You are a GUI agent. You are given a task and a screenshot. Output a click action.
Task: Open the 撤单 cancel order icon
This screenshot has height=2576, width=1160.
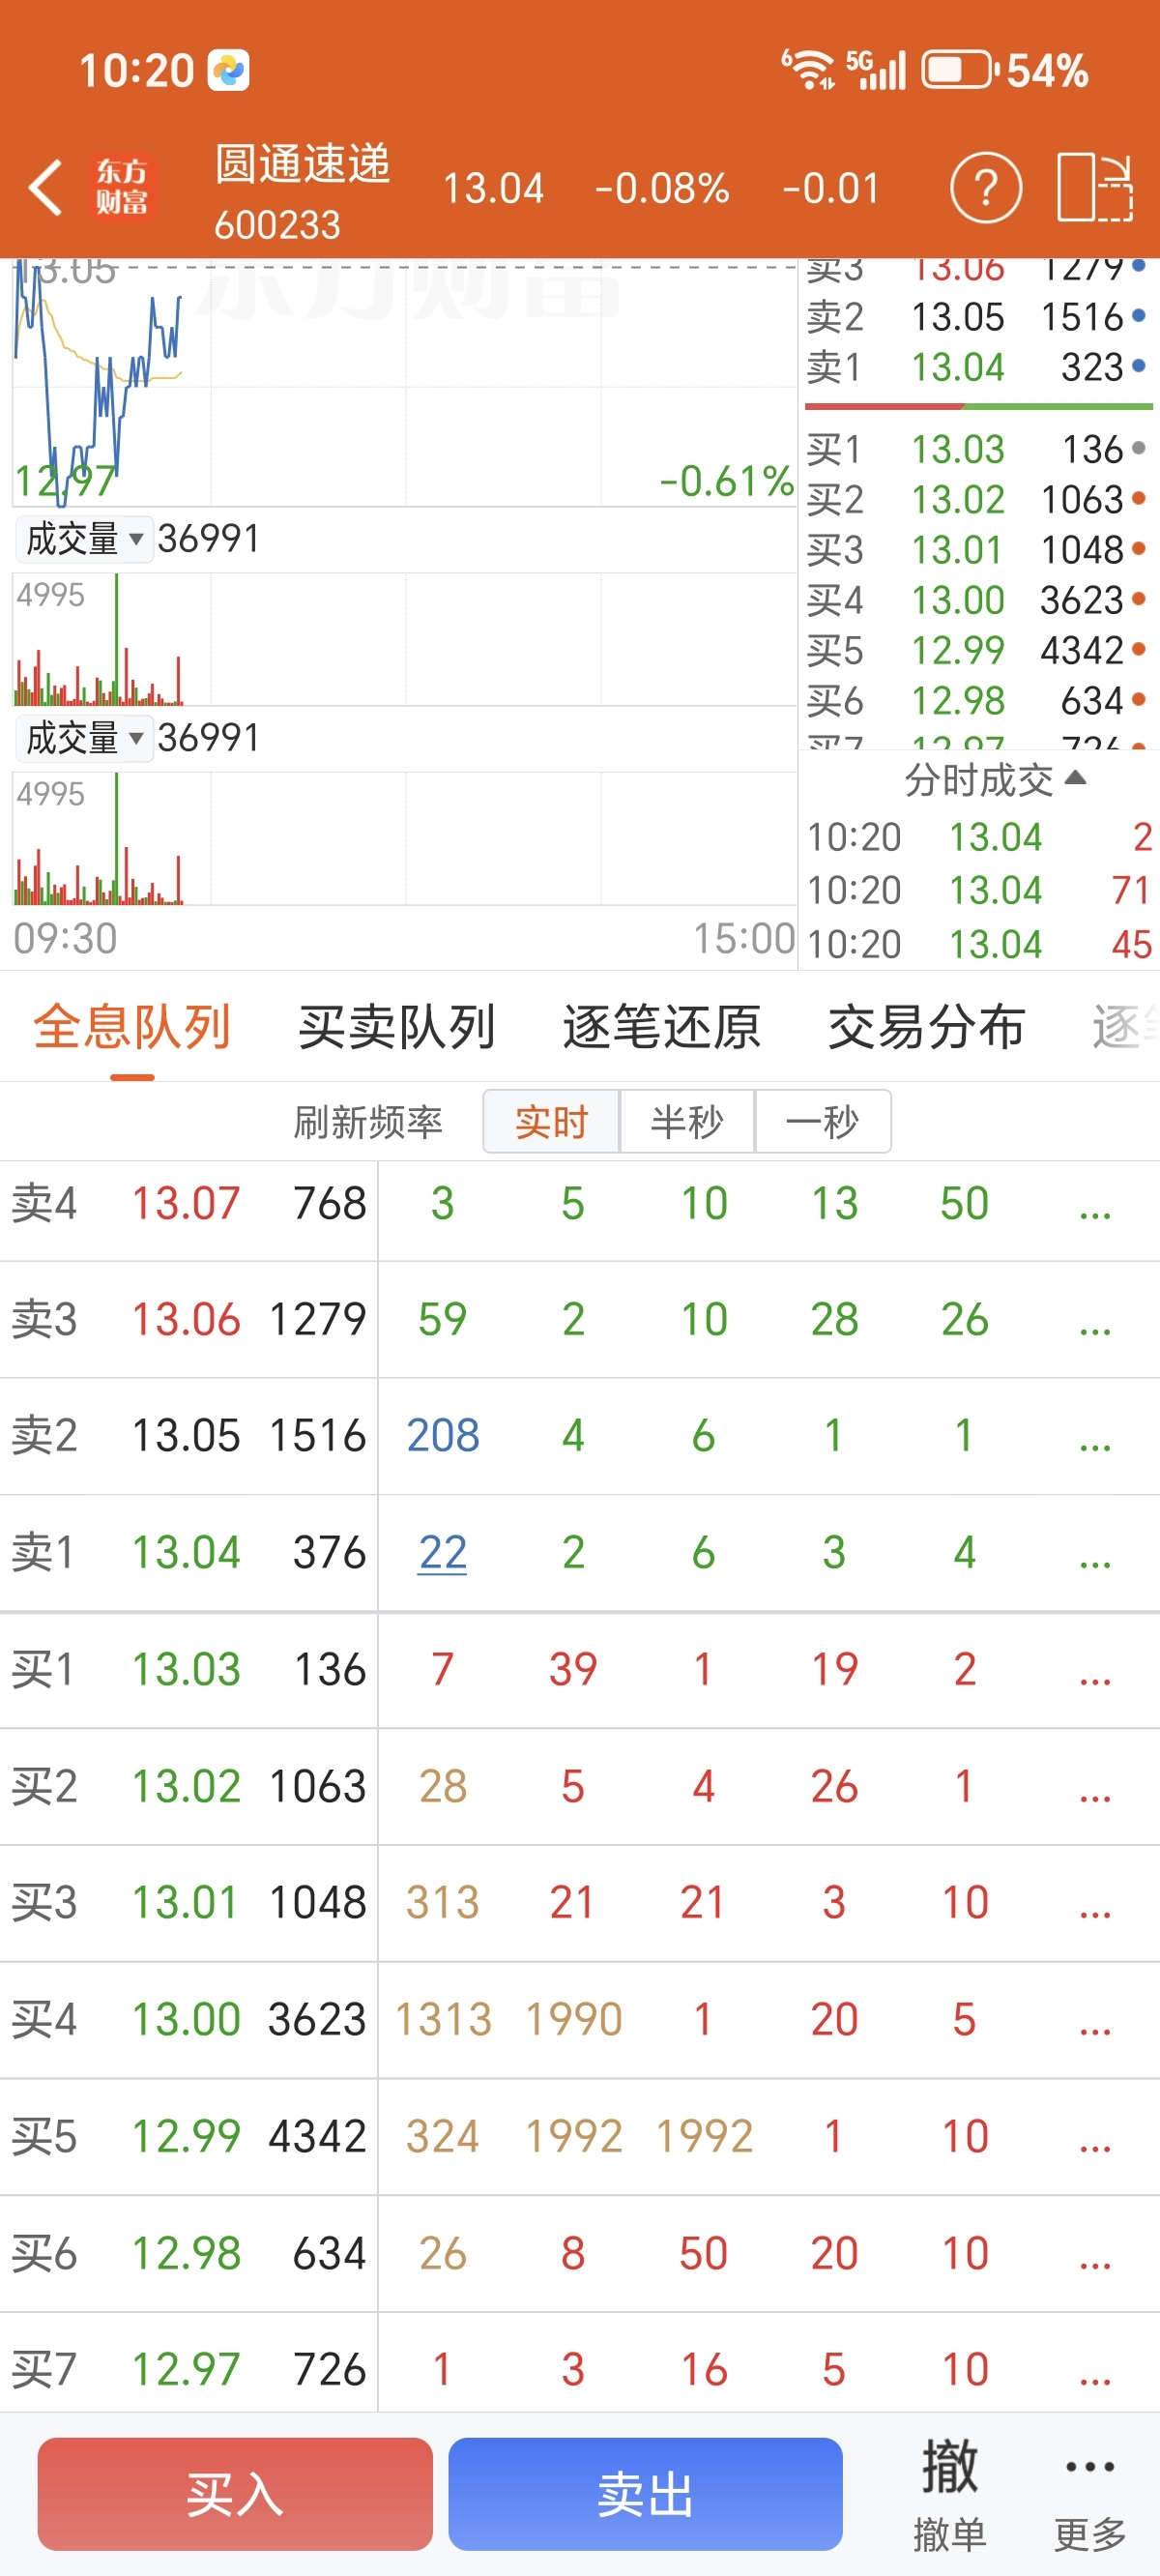(x=949, y=2493)
